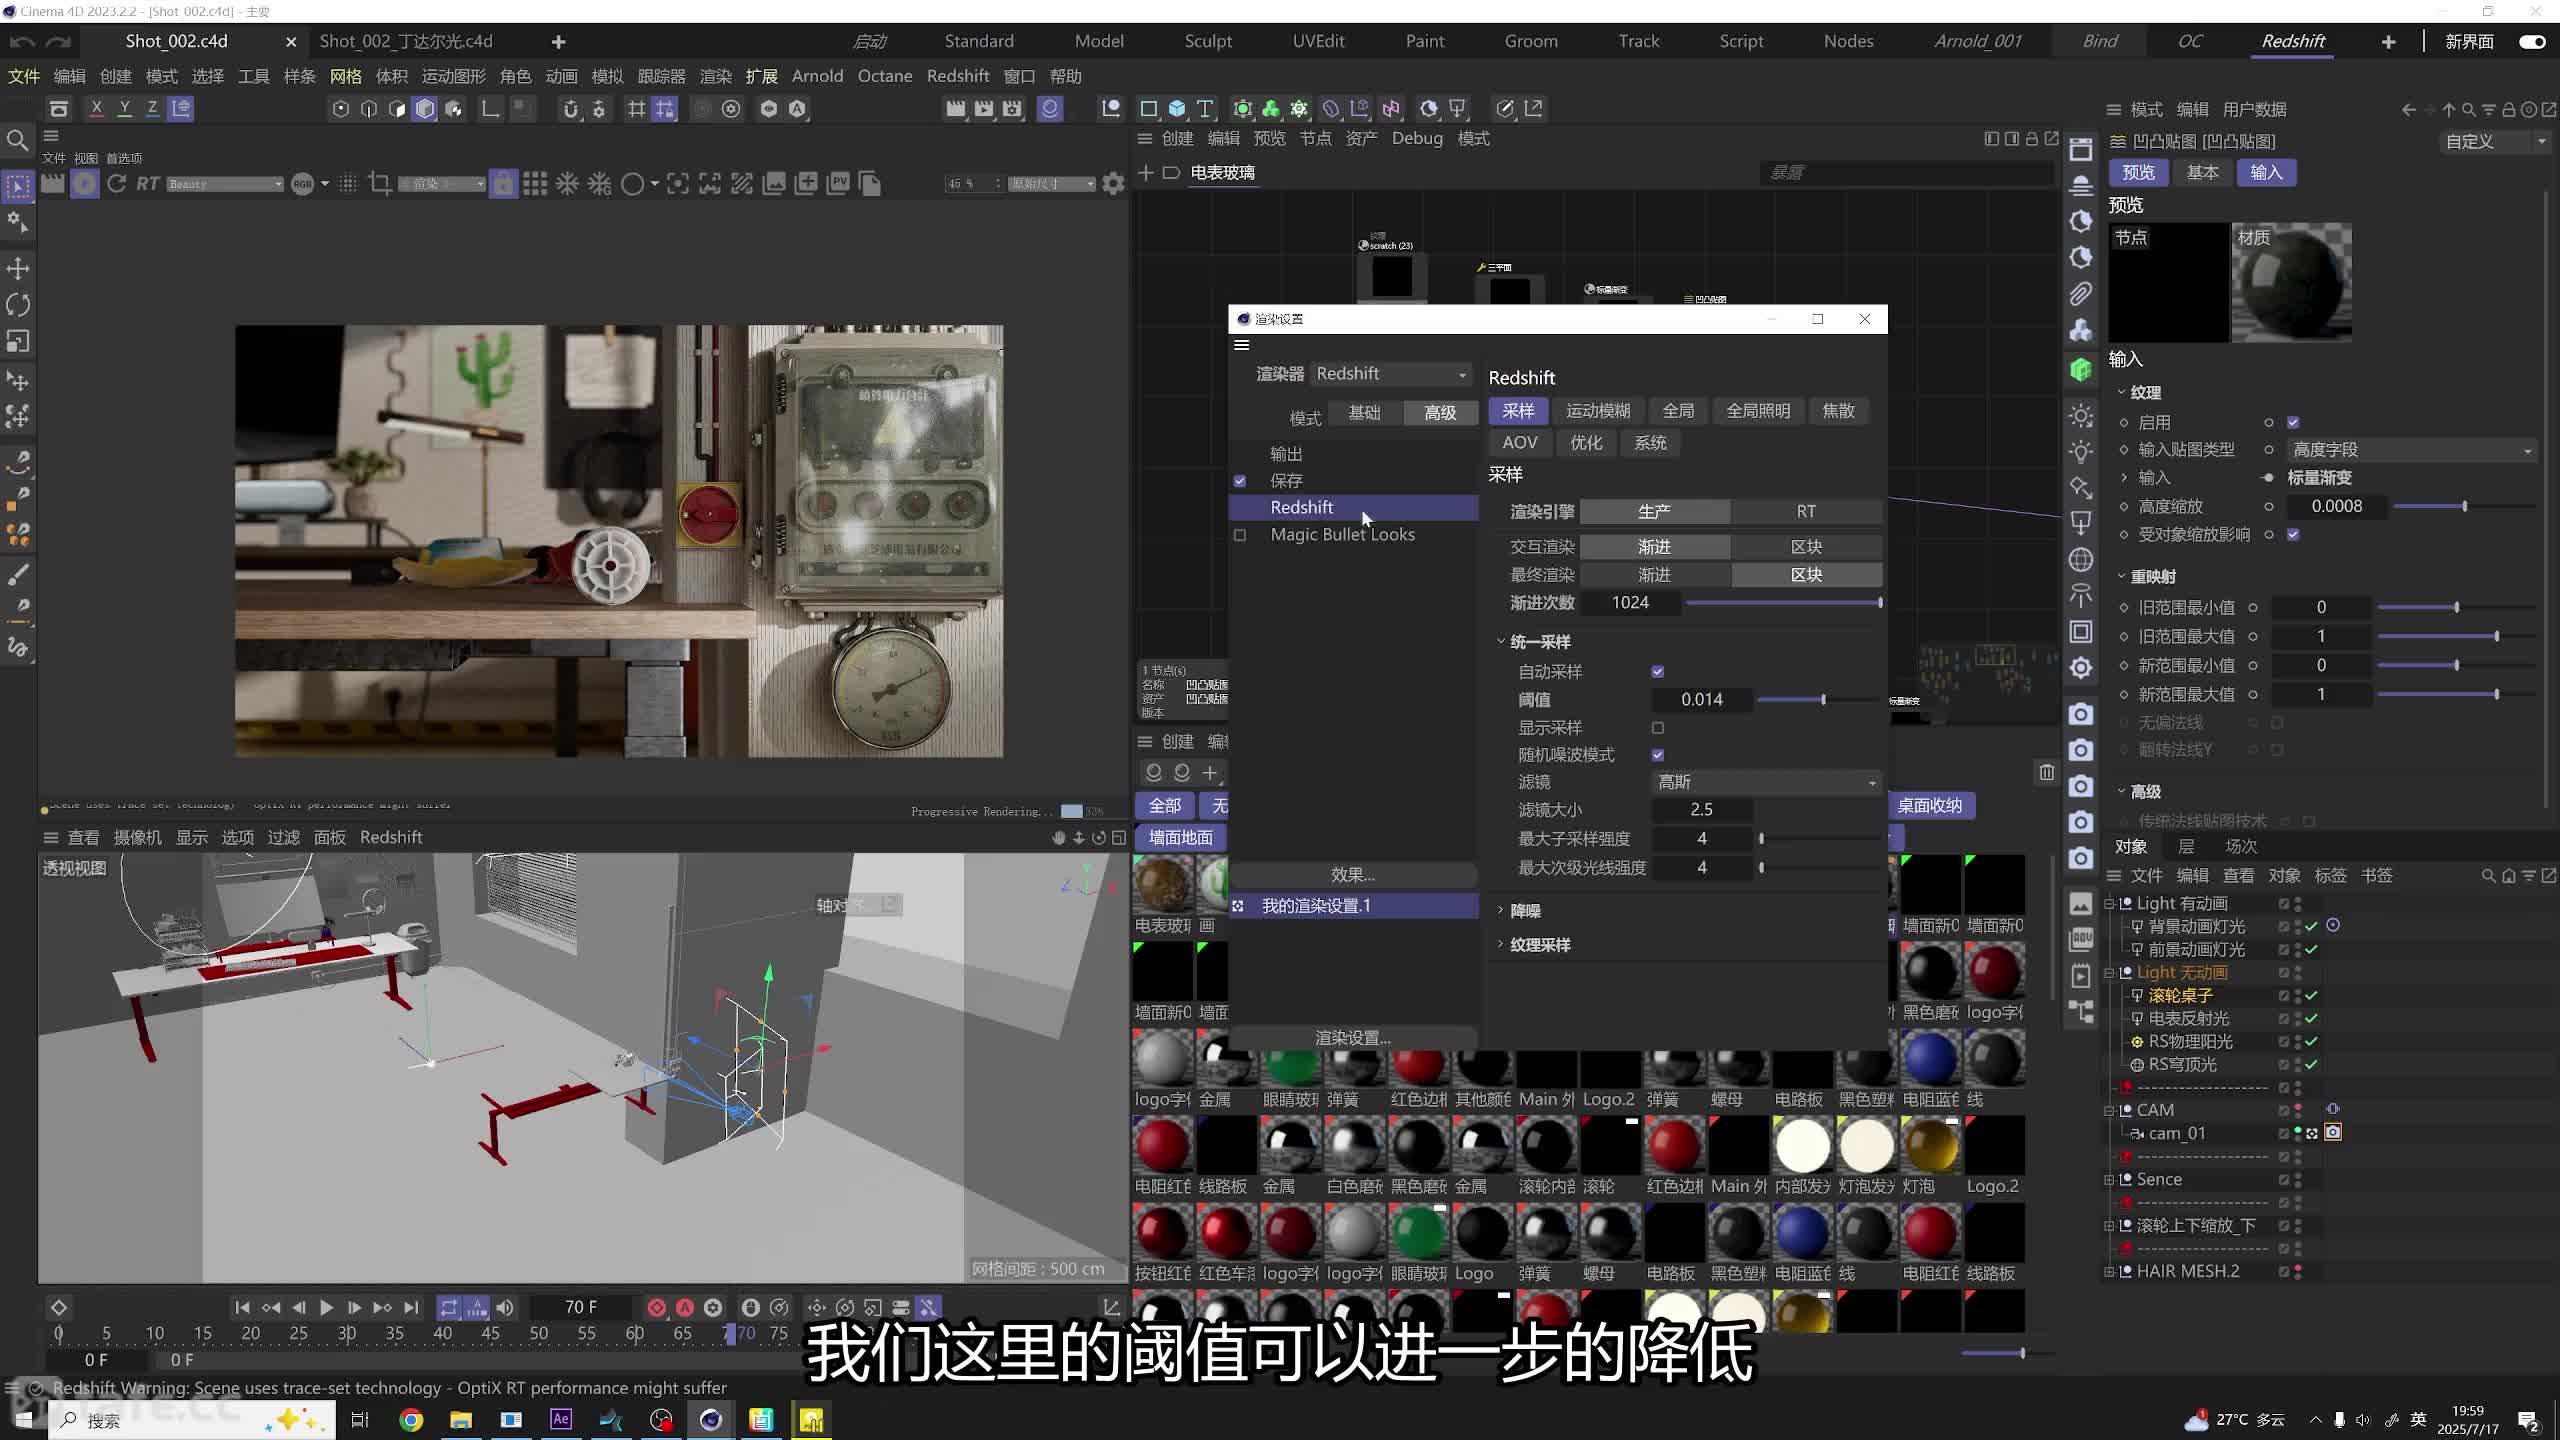2560x1440 pixels.
Task: Open Redshift render view settings gear
Action: coord(1113,184)
